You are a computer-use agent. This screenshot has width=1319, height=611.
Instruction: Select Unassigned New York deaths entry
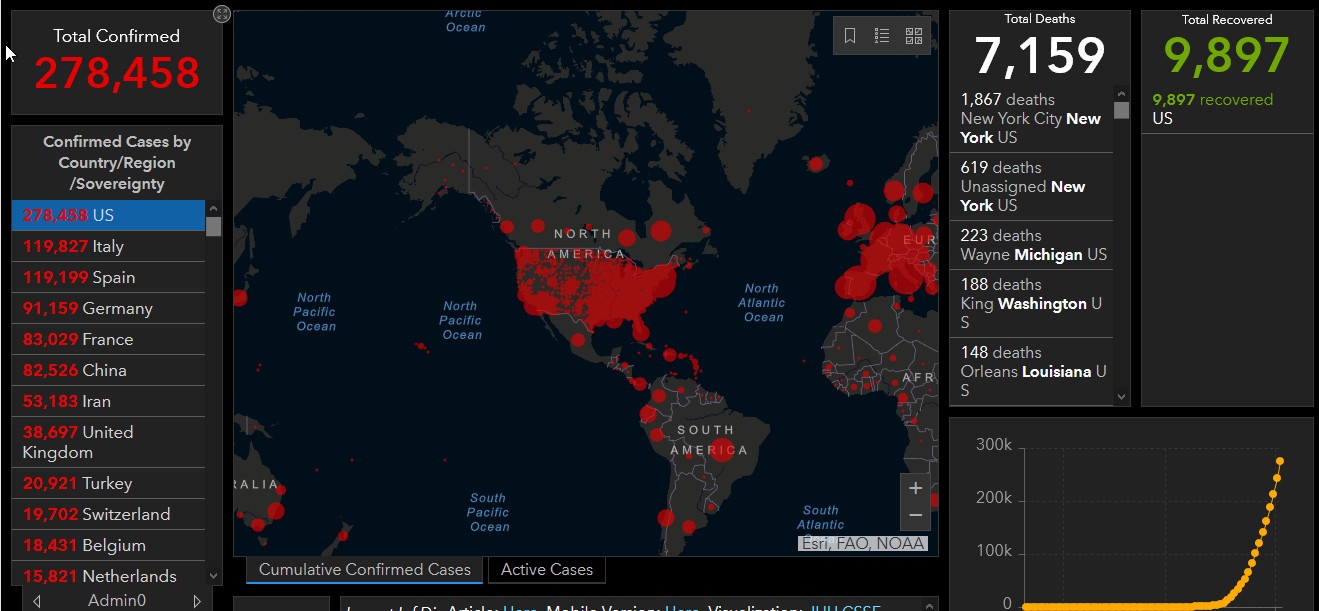pyautogui.click(x=1031, y=186)
